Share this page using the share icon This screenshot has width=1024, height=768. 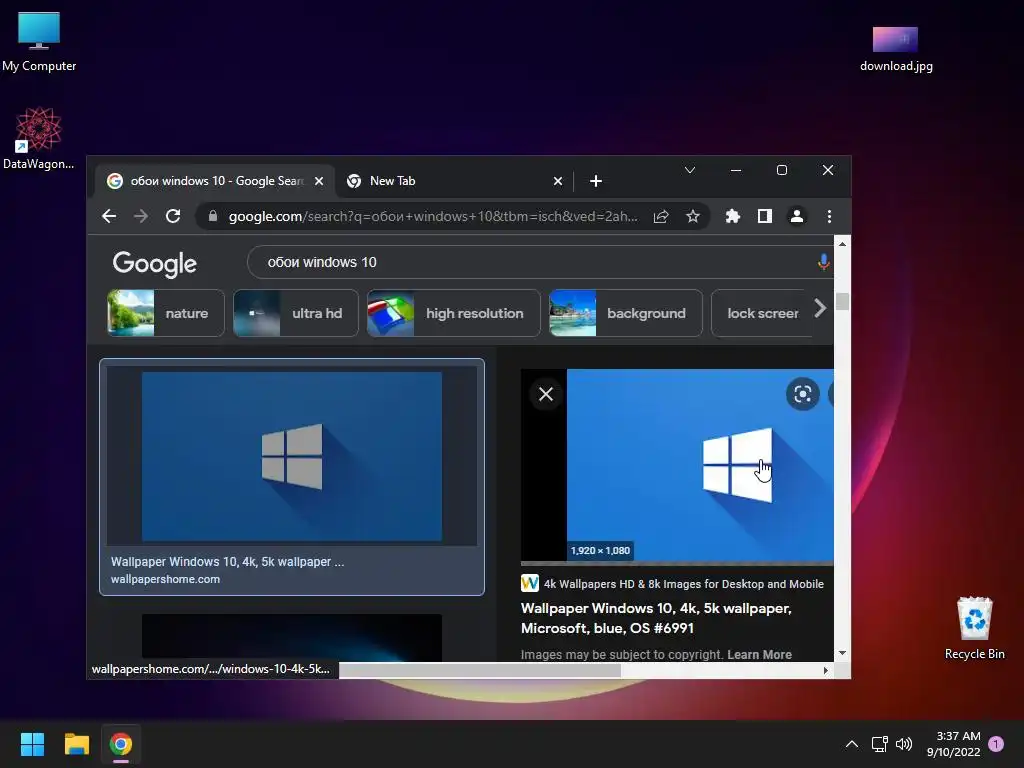pyautogui.click(x=661, y=216)
